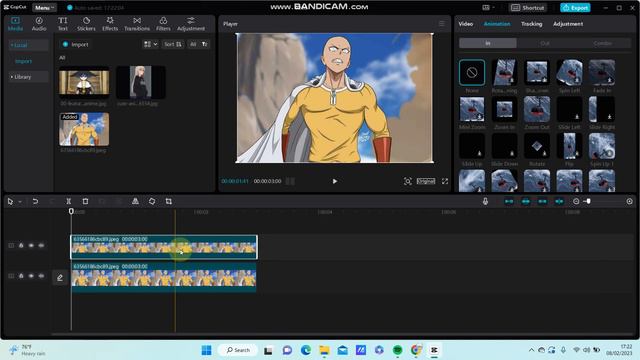Switch to the Tracking tab
The width and height of the screenshot is (640, 360).
(x=531, y=24)
